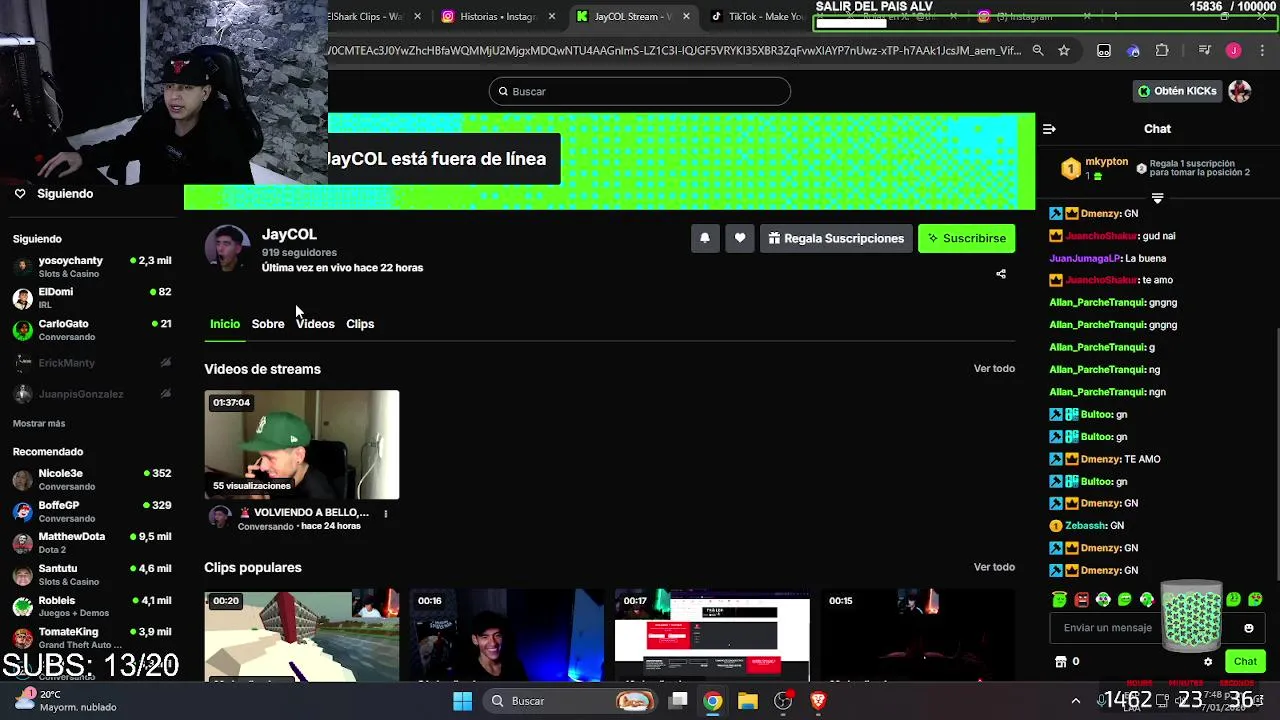Image resolution: width=1280 pixels, height=720 pixels.
Task: Open the MatthewDota recommended channel
Action: [92, 543]
